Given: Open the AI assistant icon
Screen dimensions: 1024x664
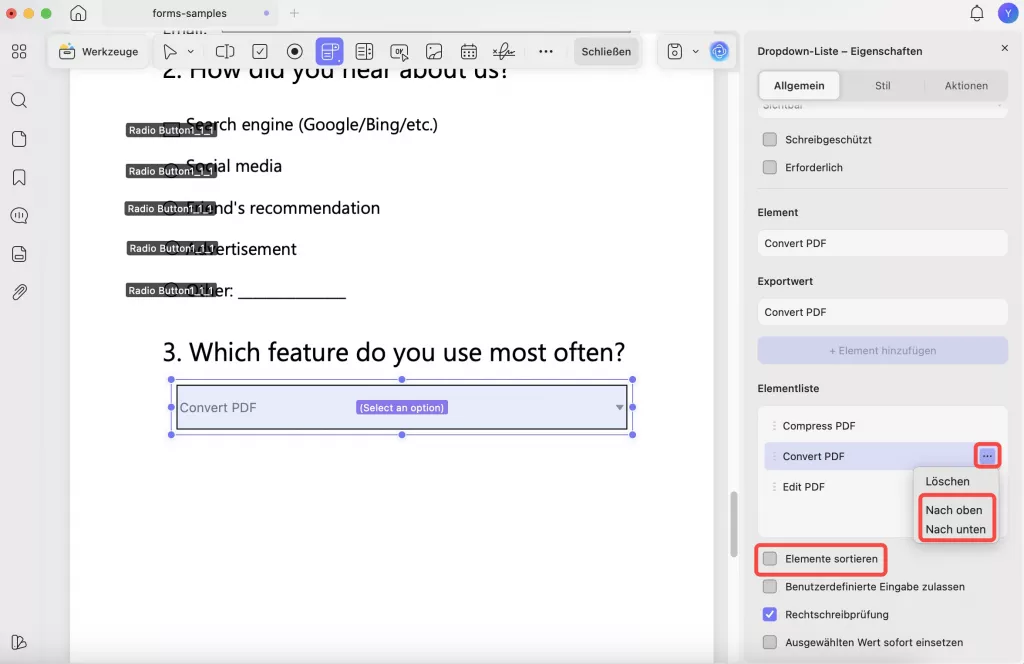Looking at the screenshot, I should click(x=719, y=52).
